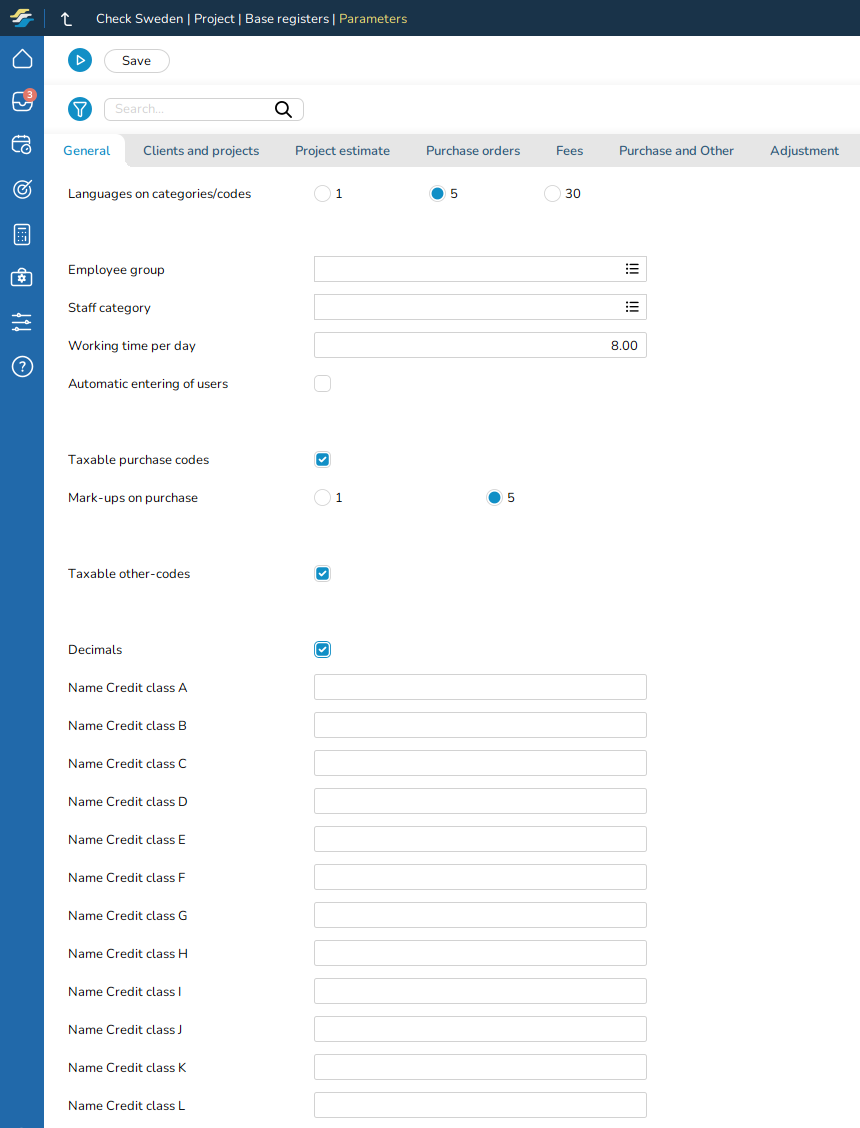Image resolution: width=860 pixels, height=1128 pixels.
Task: Select 30 for Languages on categories/codes
Action: click(552, 194)
